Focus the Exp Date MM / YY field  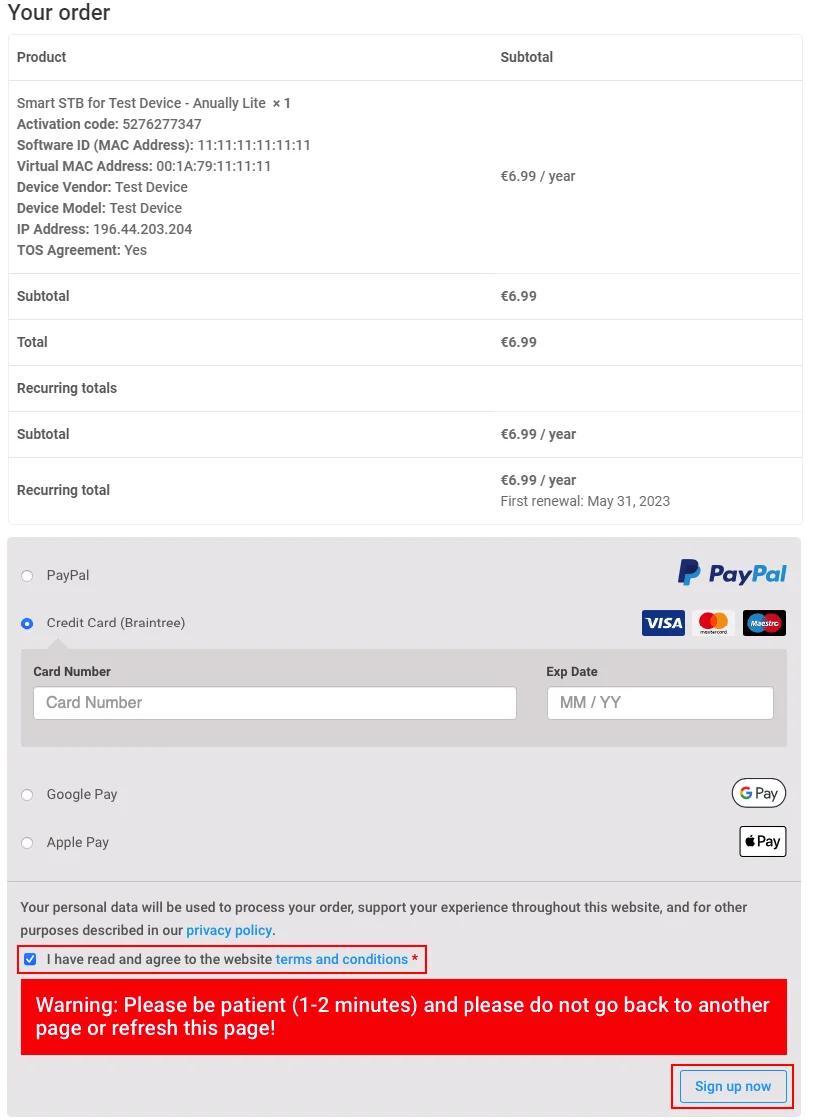(x=660, y=703)
